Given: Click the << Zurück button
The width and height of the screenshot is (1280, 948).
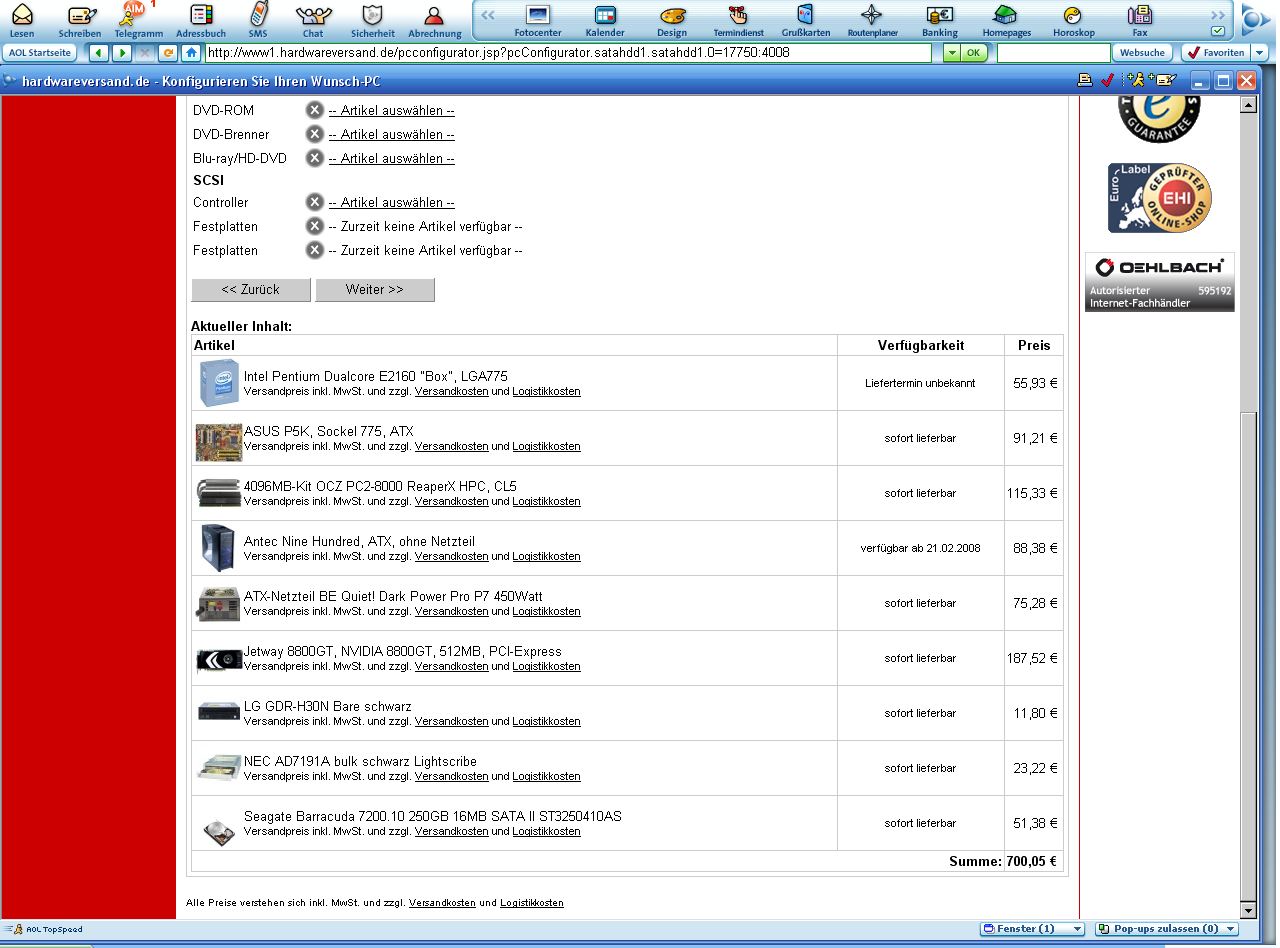Looking at the screenshot, I should point(251,289).
